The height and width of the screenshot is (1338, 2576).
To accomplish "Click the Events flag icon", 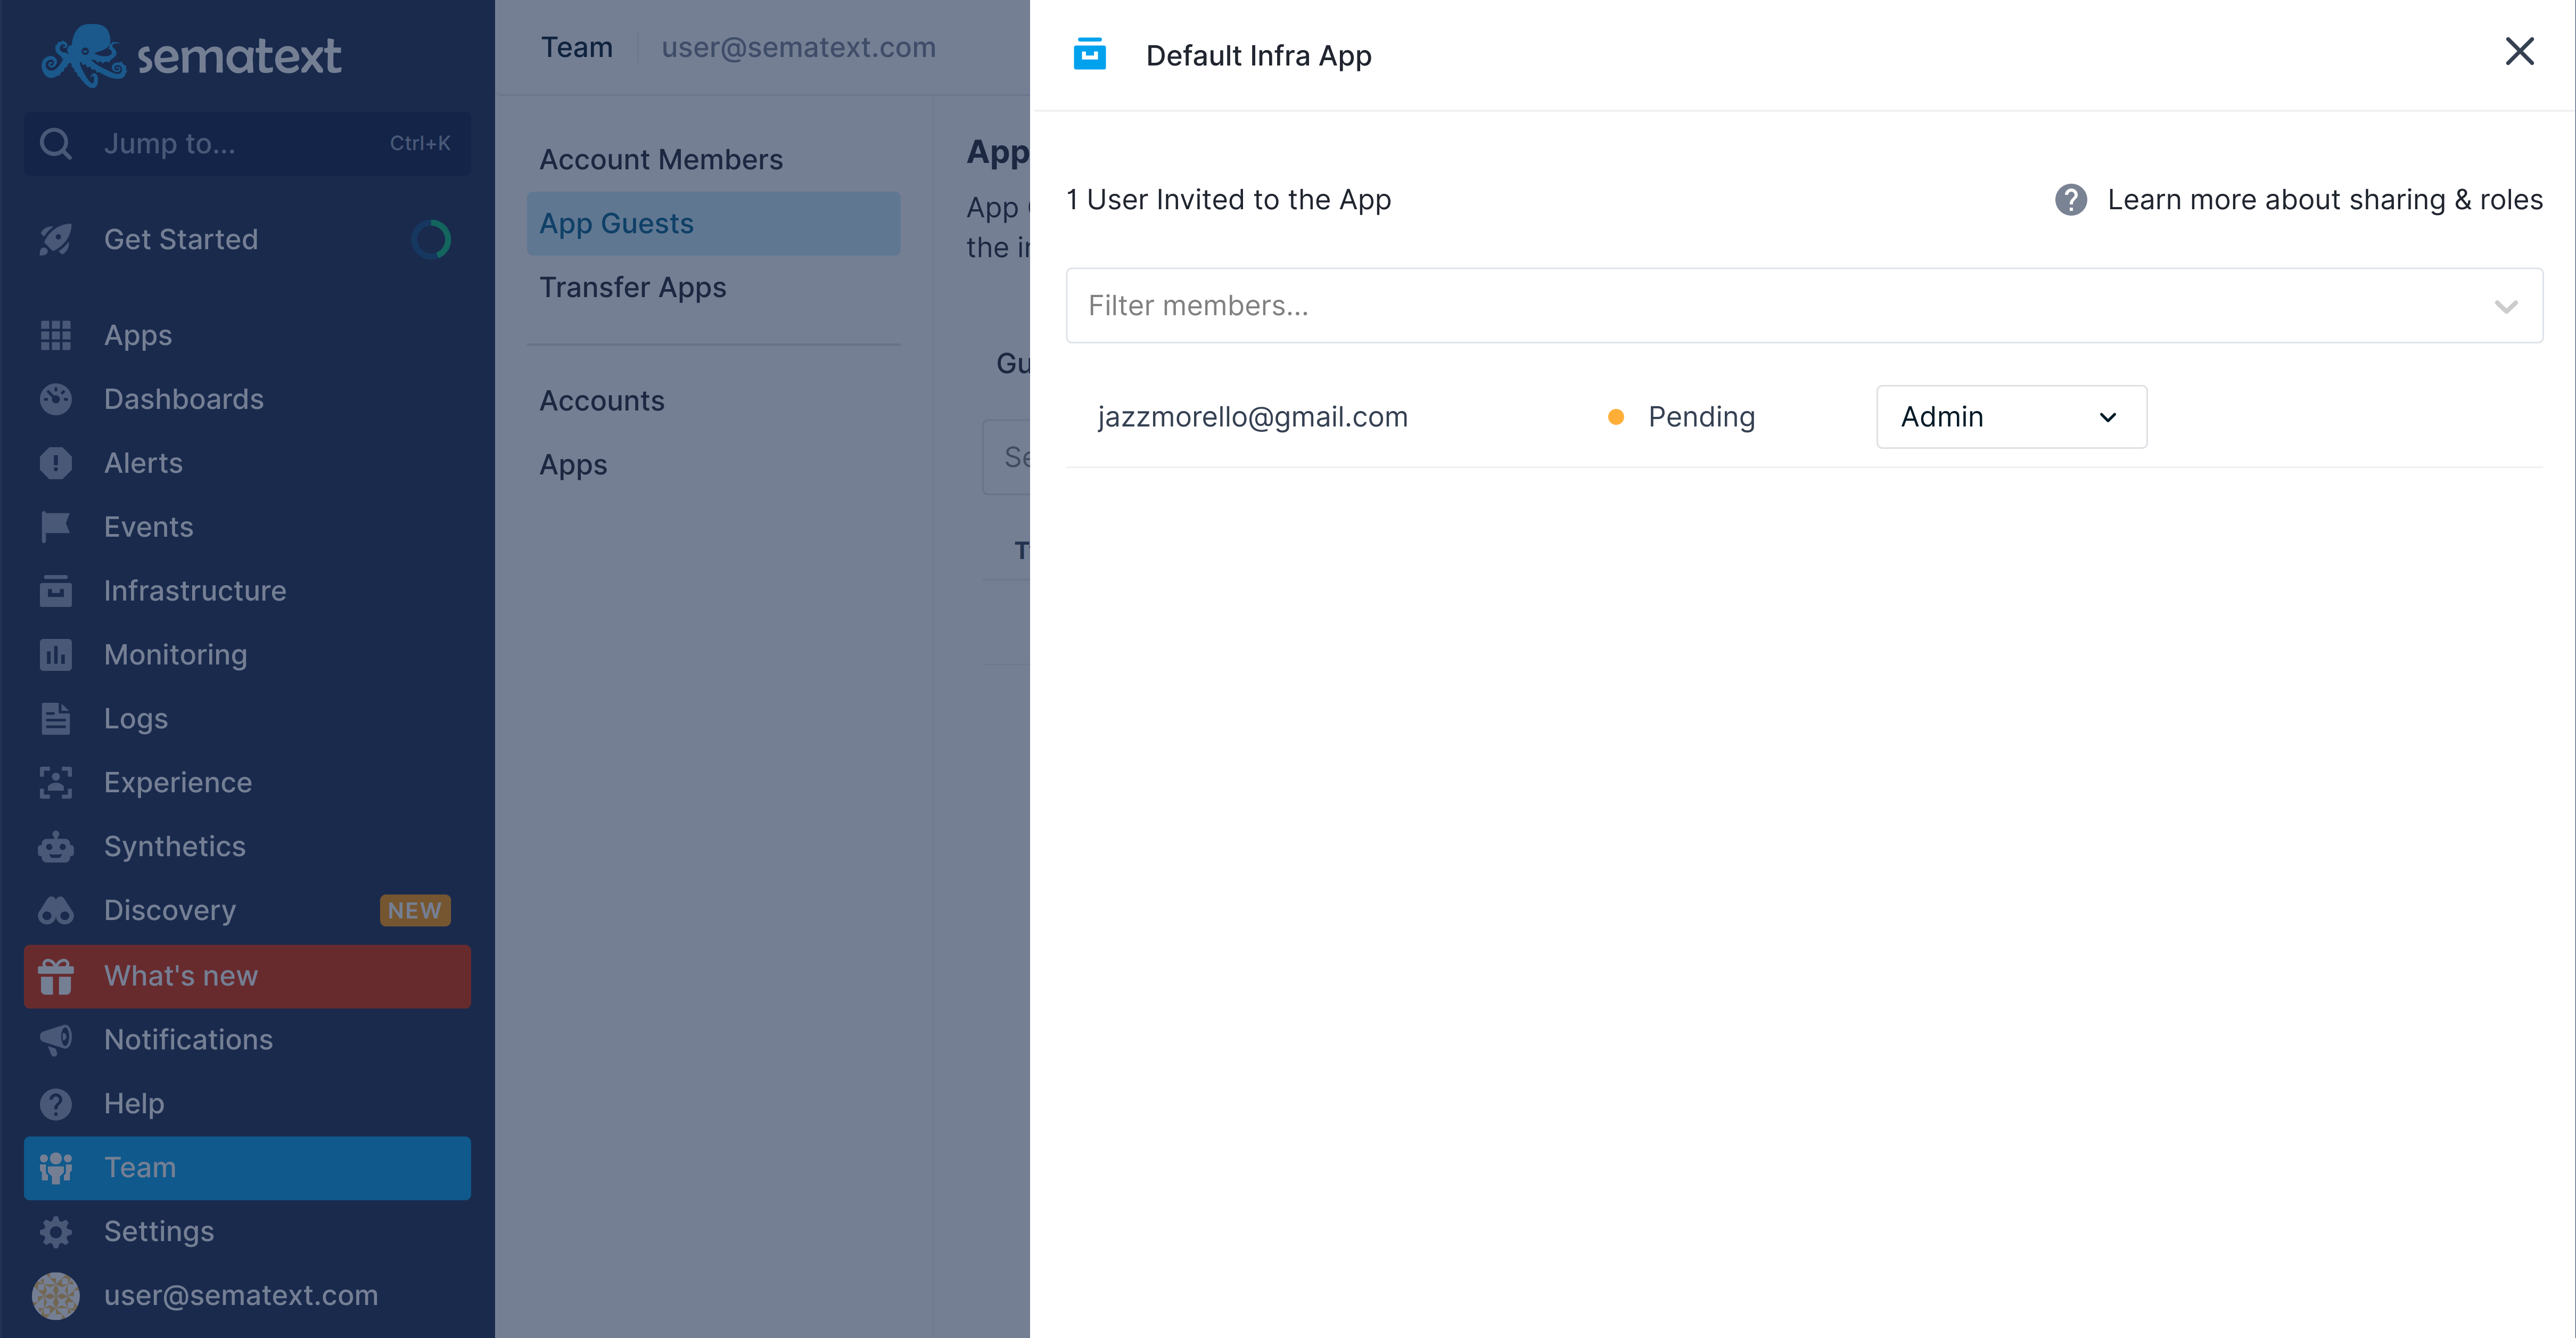I will 55,527.
